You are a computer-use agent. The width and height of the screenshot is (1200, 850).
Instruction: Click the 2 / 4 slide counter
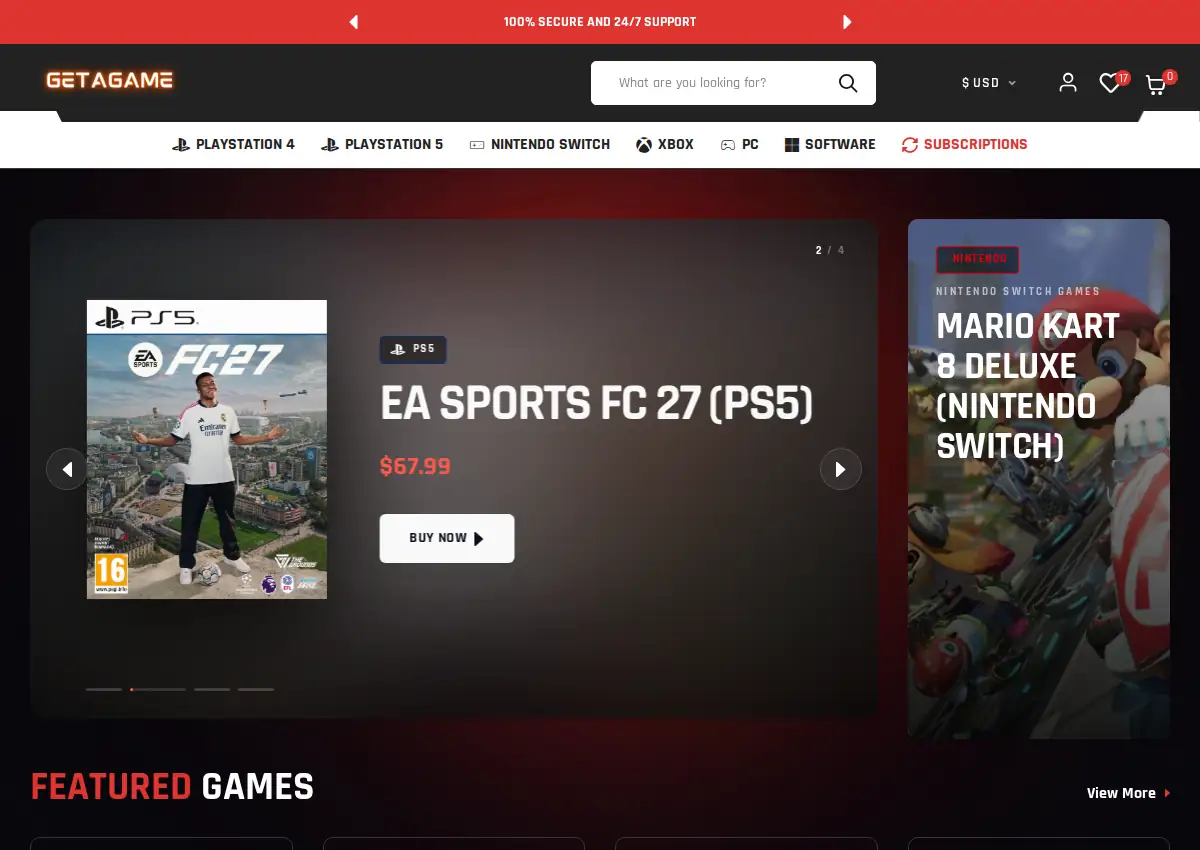pyautogui.click(x=830, y=250)
